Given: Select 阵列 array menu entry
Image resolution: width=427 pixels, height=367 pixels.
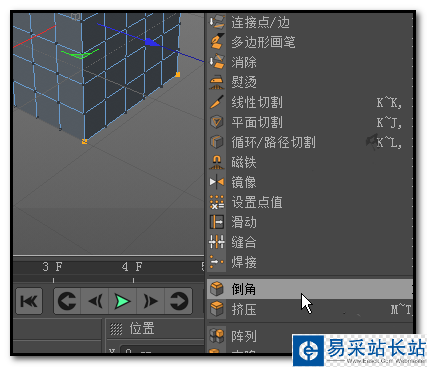Looking at the screenshot, I should coord(310,336).
